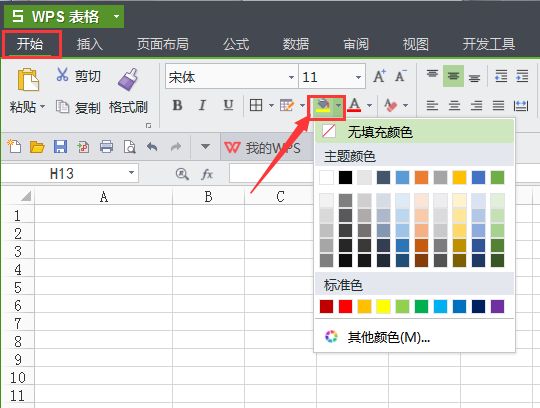The width and height of the screenshot is (540, 408).
Task: Open print preview icon
Action: tap(129, 147)
